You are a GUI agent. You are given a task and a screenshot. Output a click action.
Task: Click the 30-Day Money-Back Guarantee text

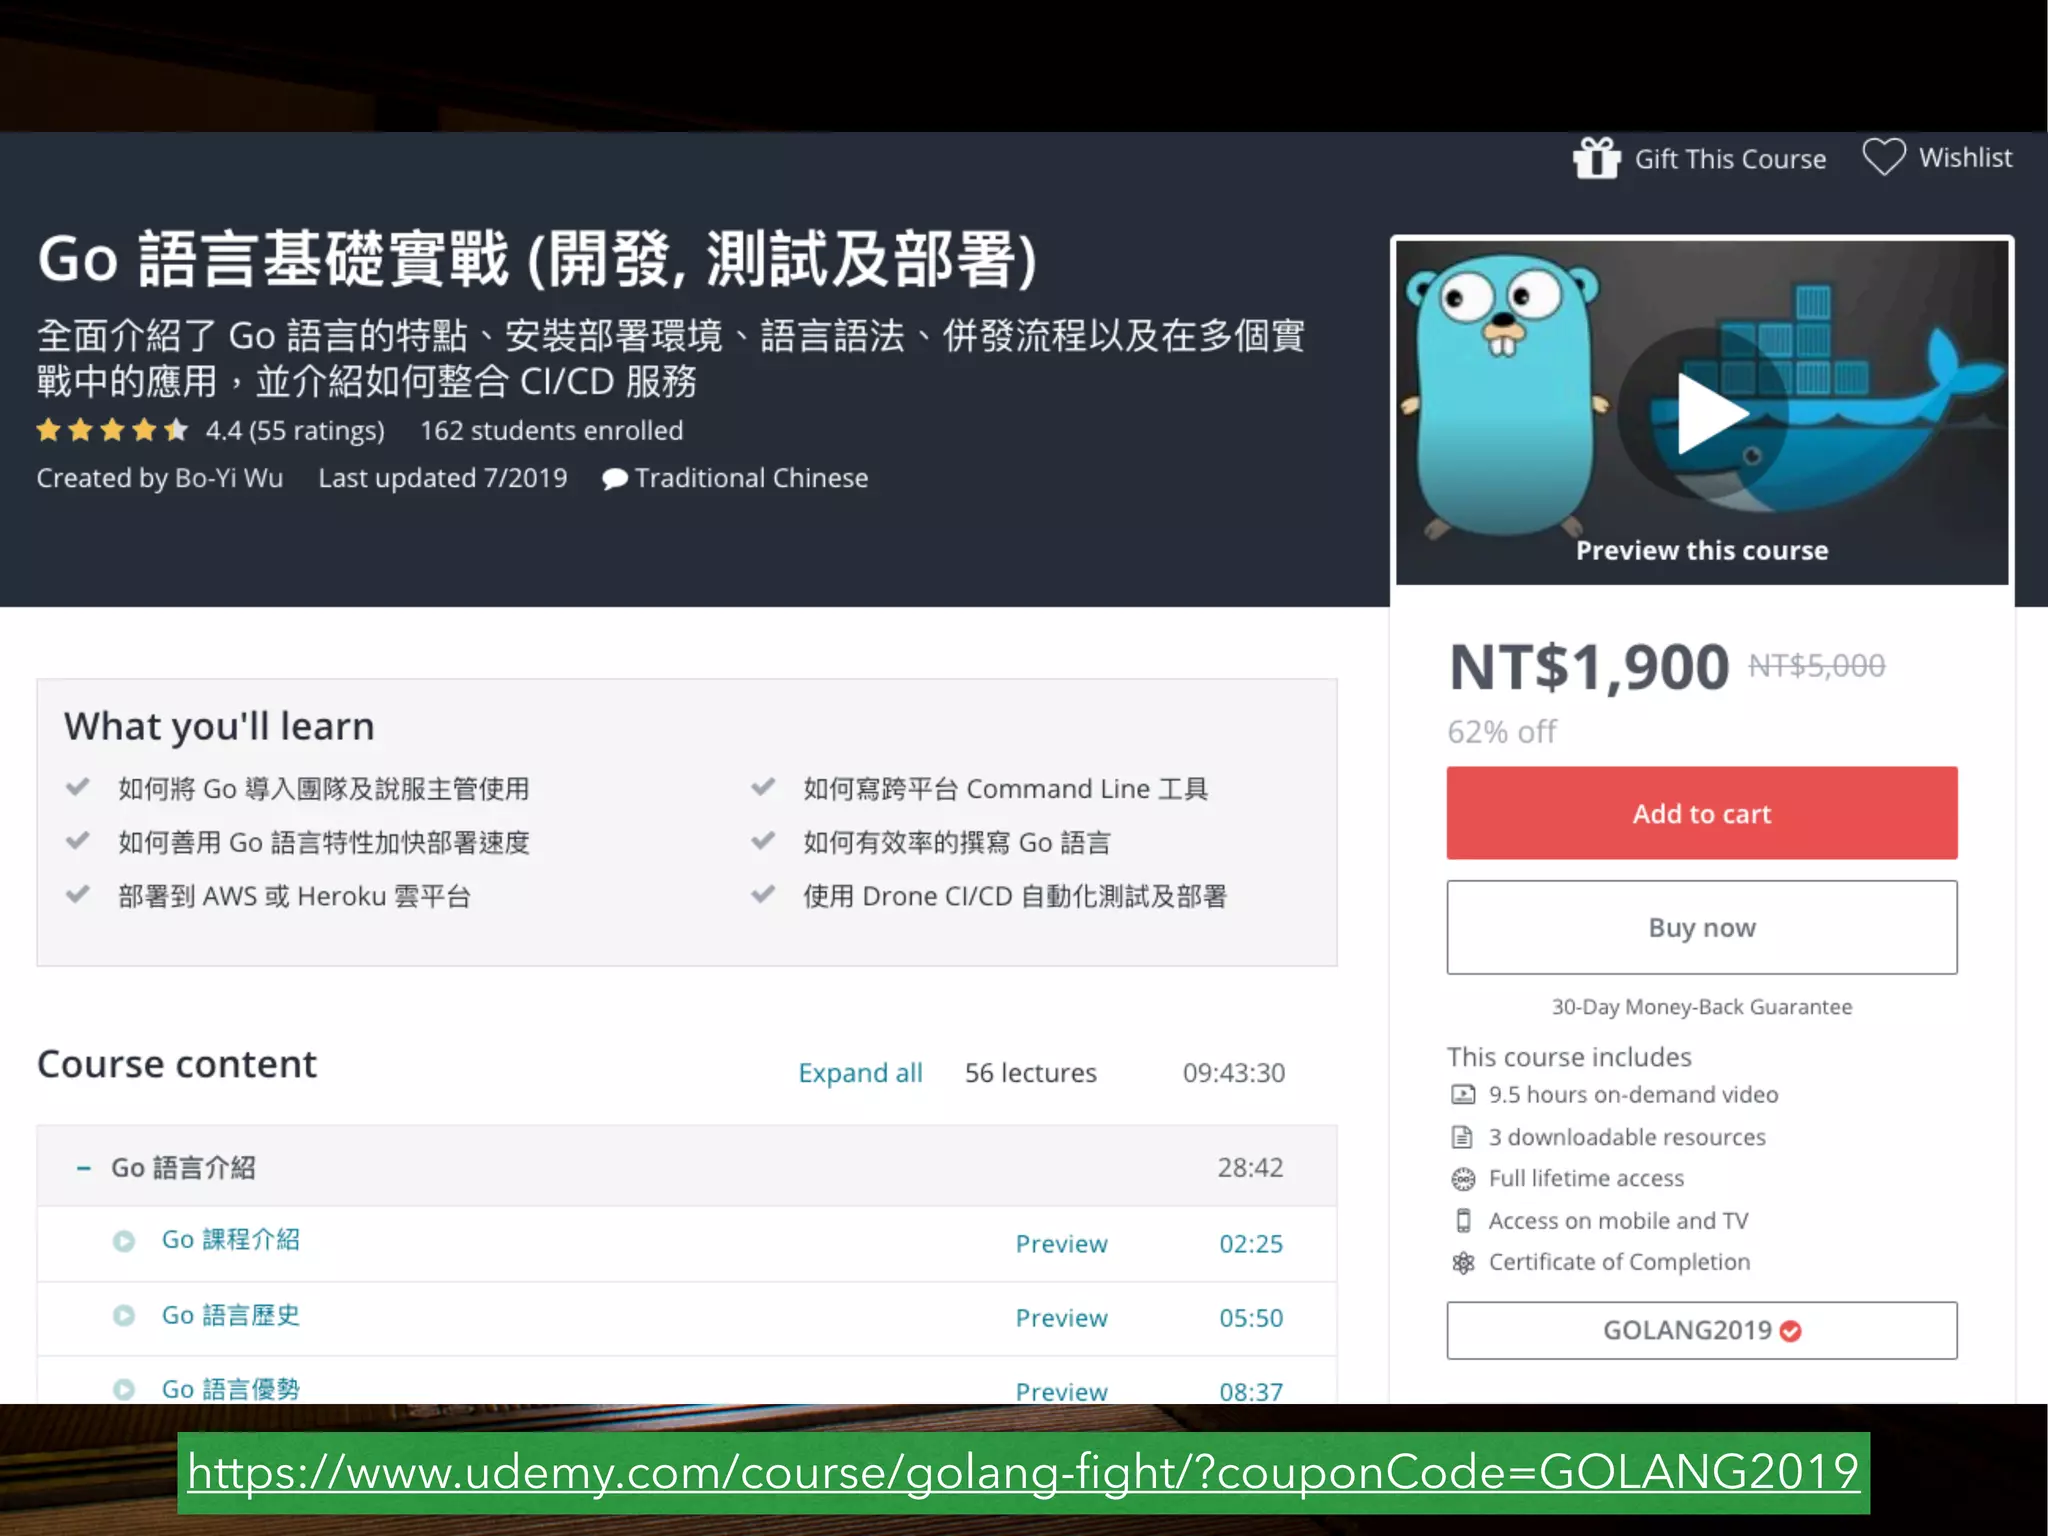coord(1702,1007)
